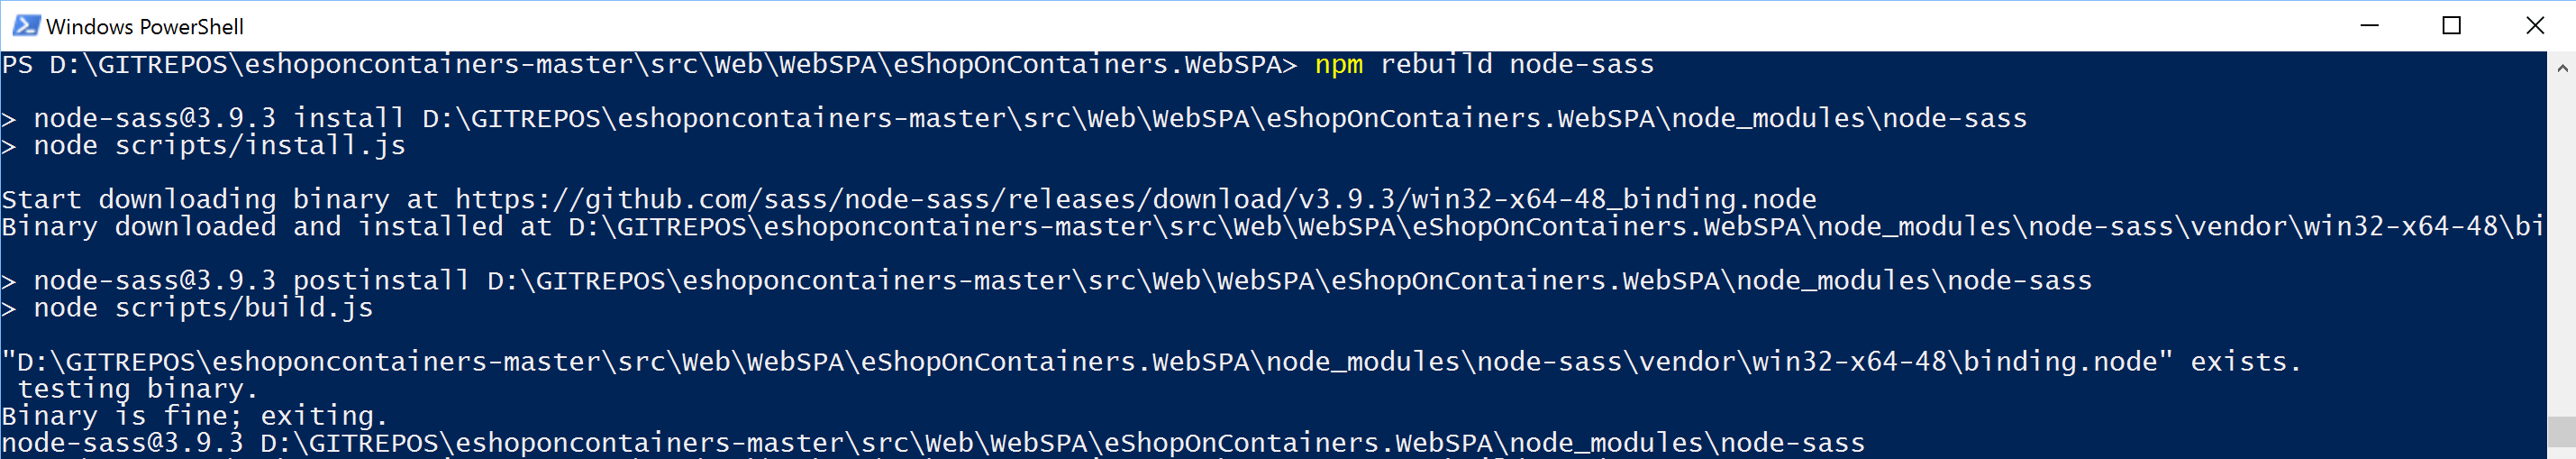Click the "node scripts/install.js" output line

click(x=219, y=146)
